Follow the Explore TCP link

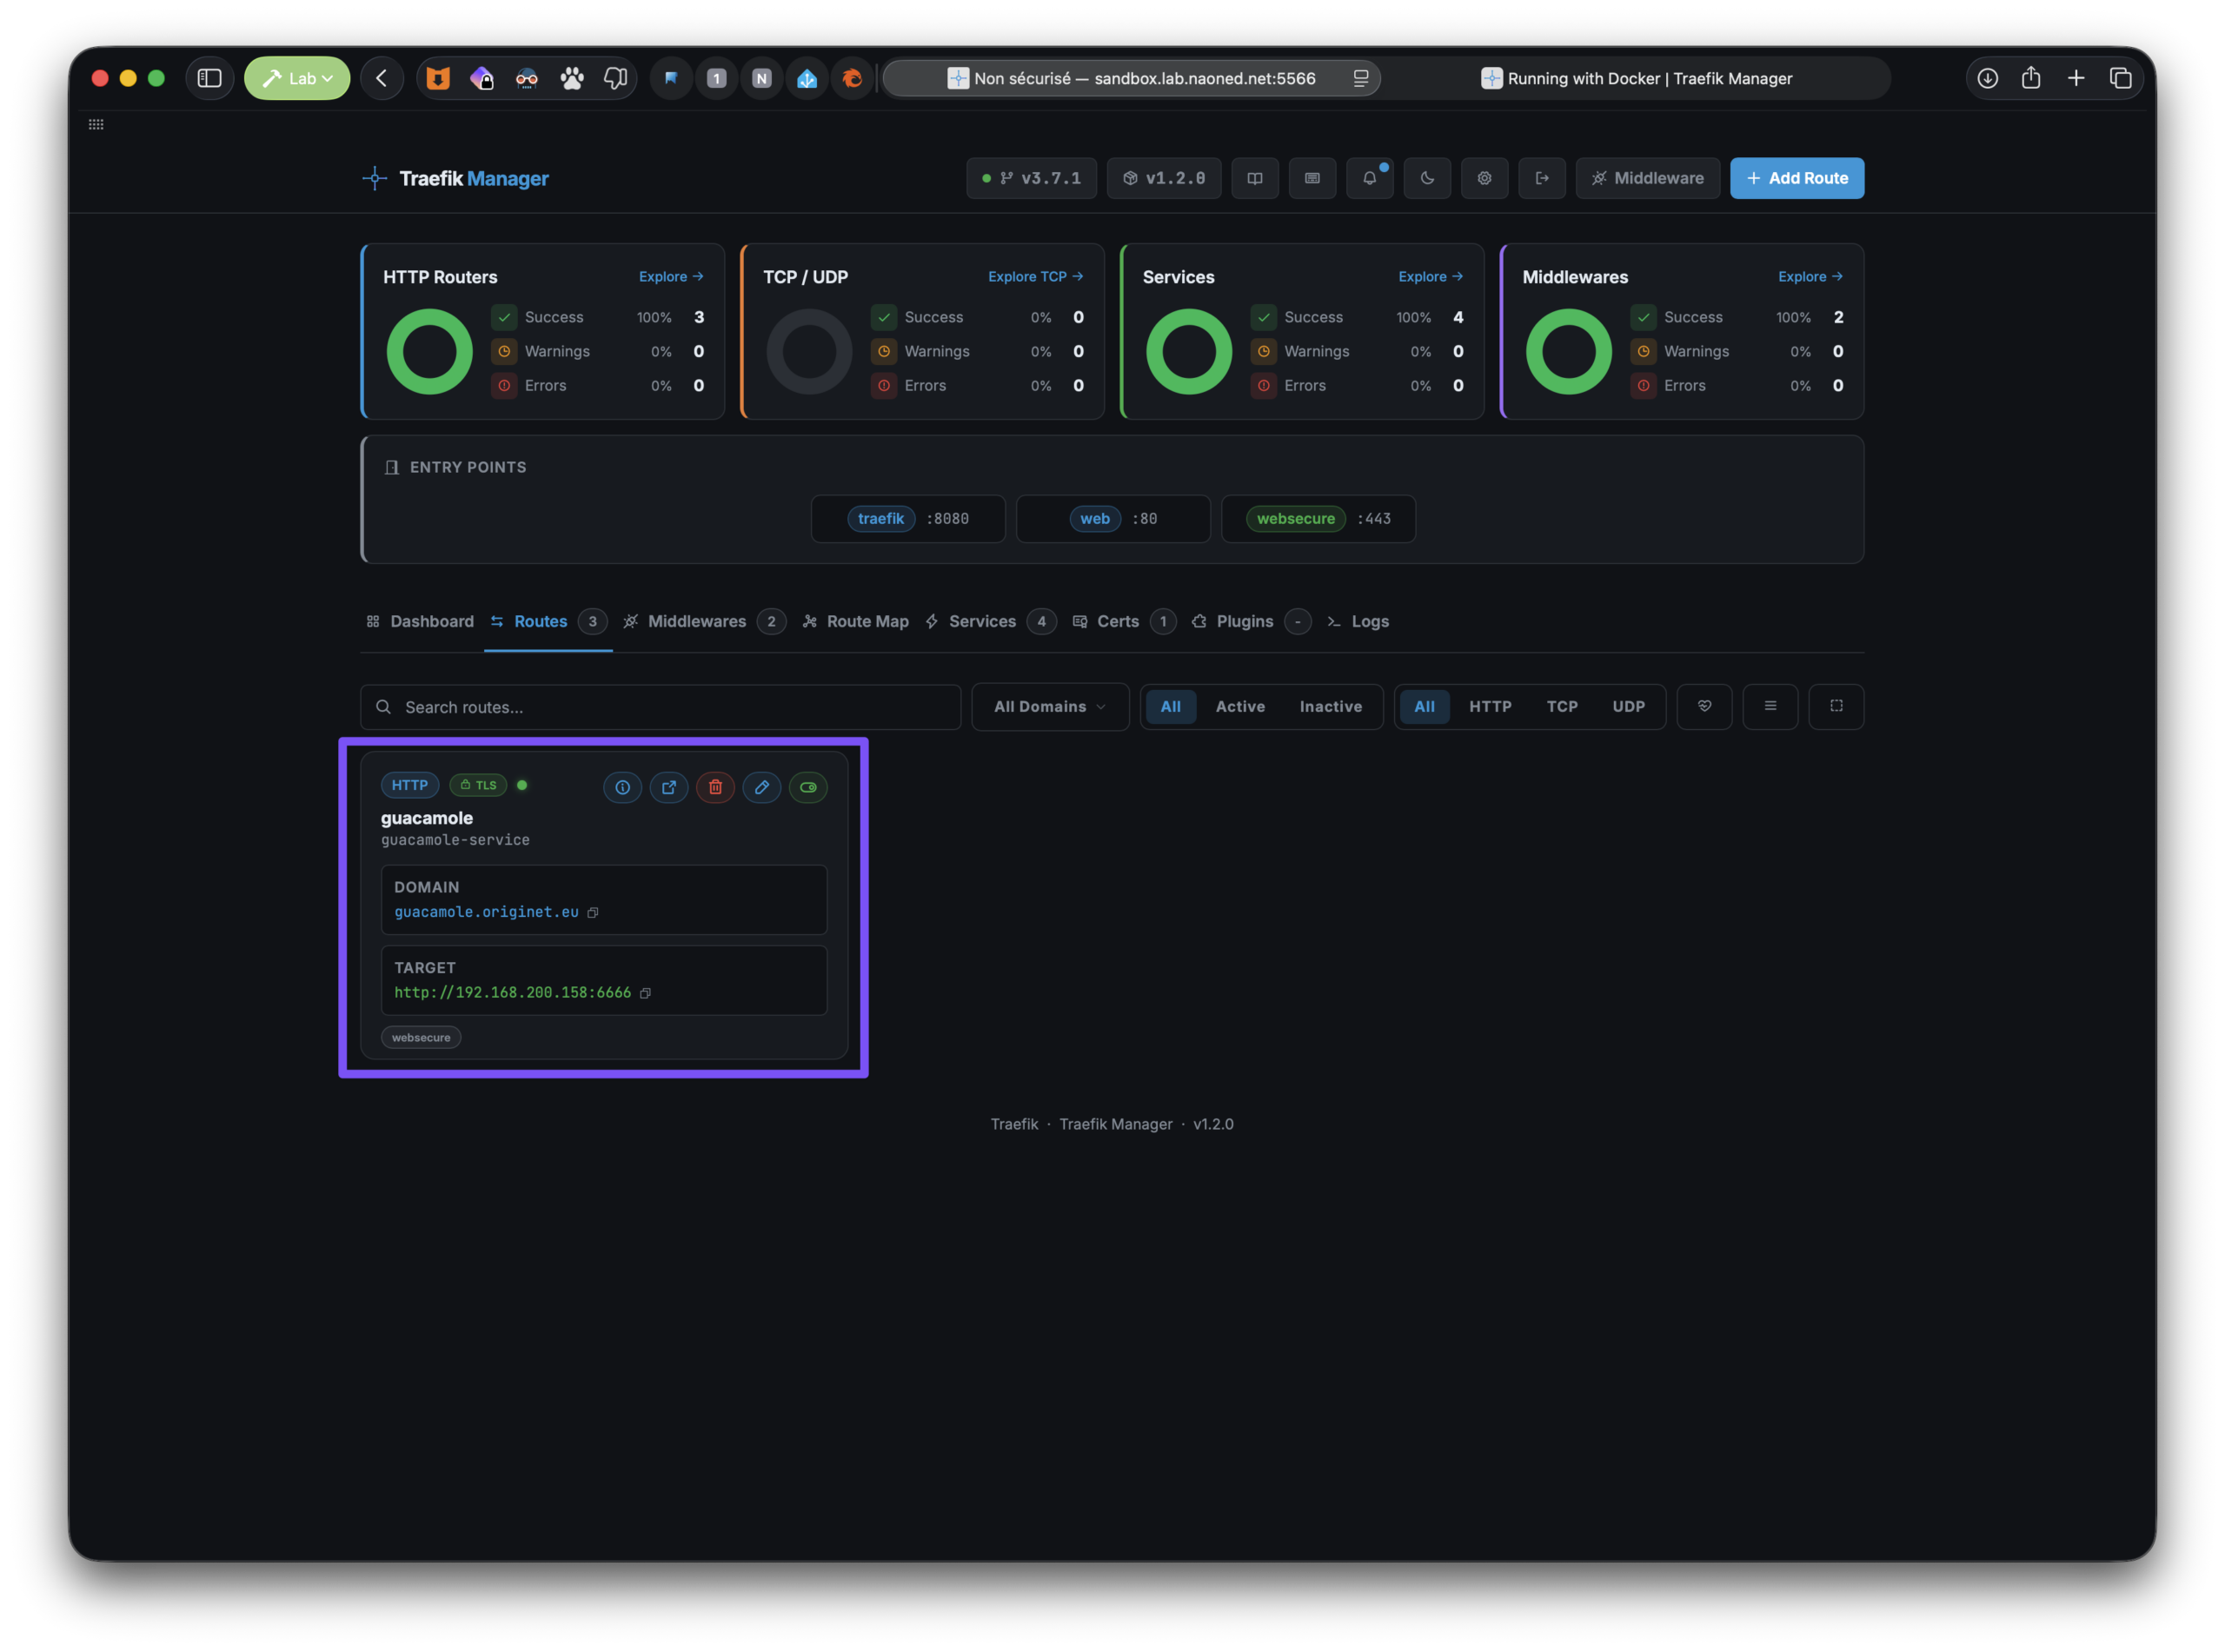[x=1036, y=277]
